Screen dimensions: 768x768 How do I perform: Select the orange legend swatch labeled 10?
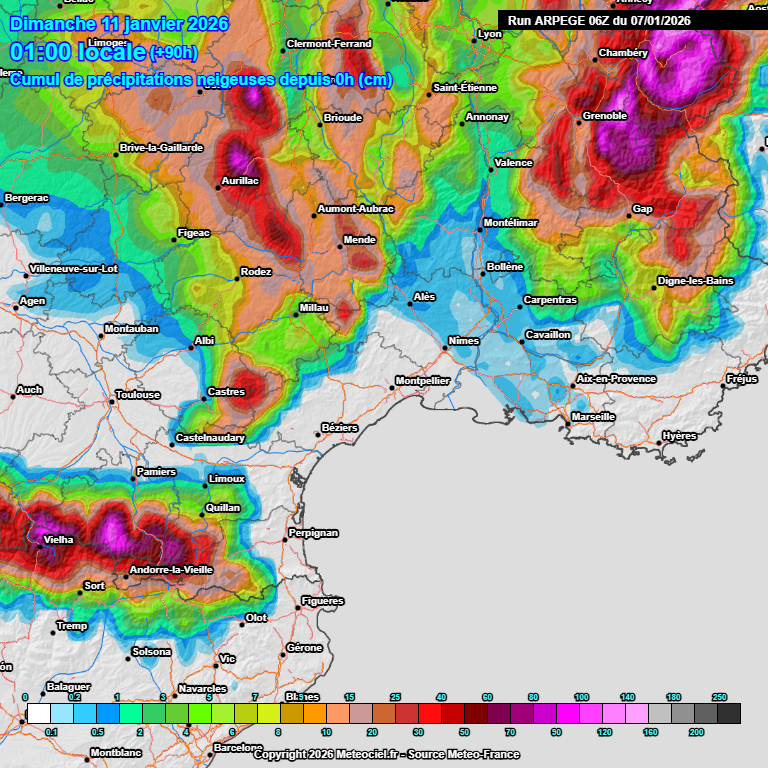point(314,714)
